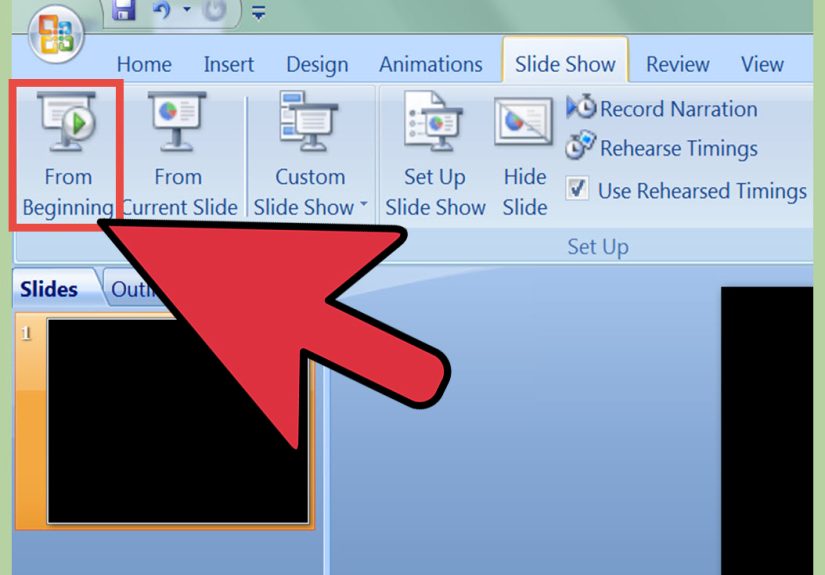Image resolution: width=825 pixels, height=575 pixels.
Task: Open undo history dropdown arrow
Action: pos(187,9)
